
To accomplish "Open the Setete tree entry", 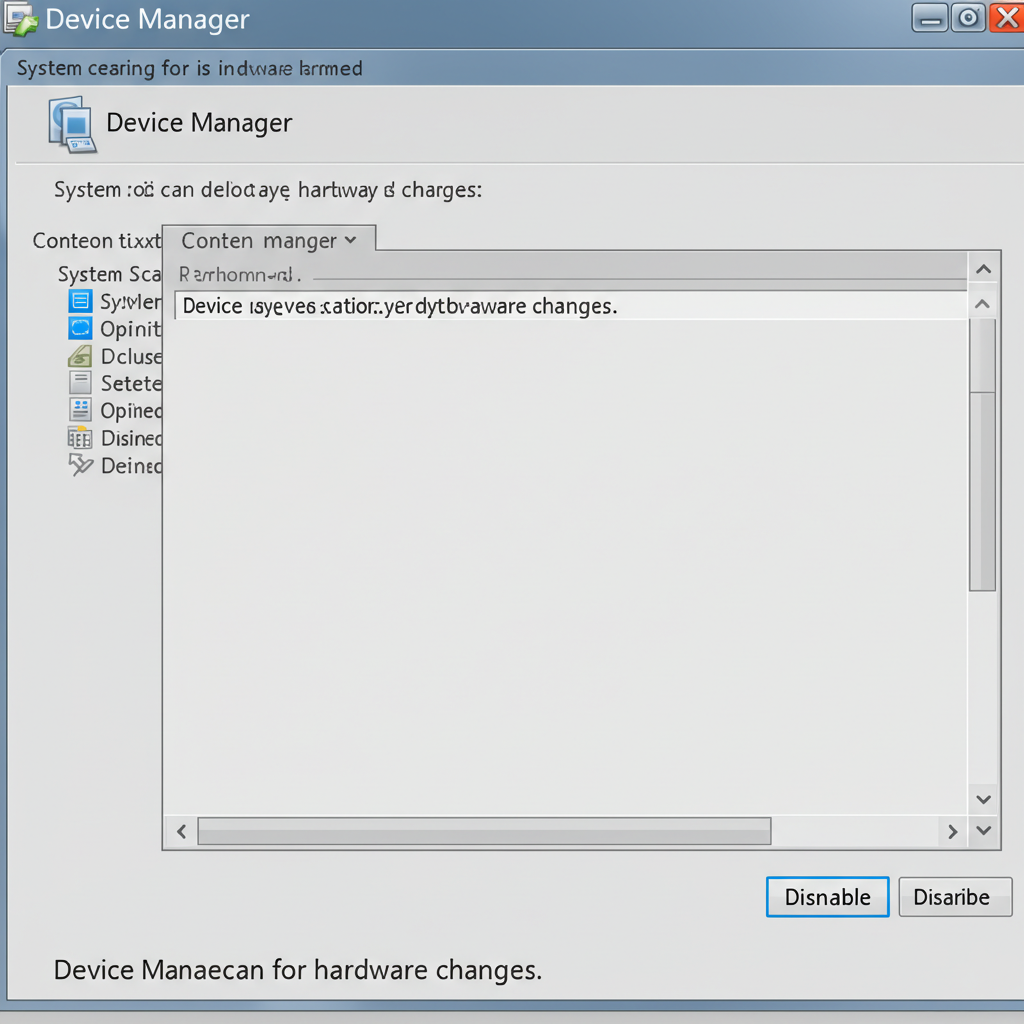I will click(x=131, y=383).
